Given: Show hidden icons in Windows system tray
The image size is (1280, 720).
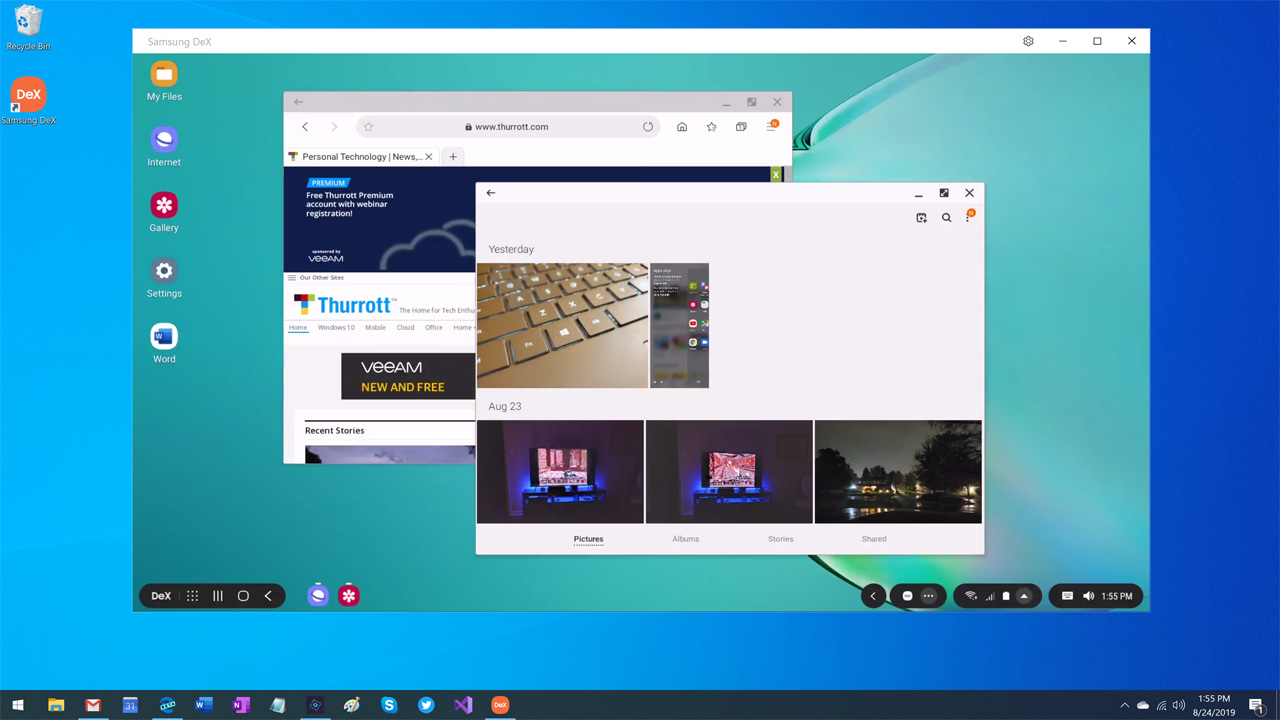Looking at the screenshot, I should (1124, 705).
